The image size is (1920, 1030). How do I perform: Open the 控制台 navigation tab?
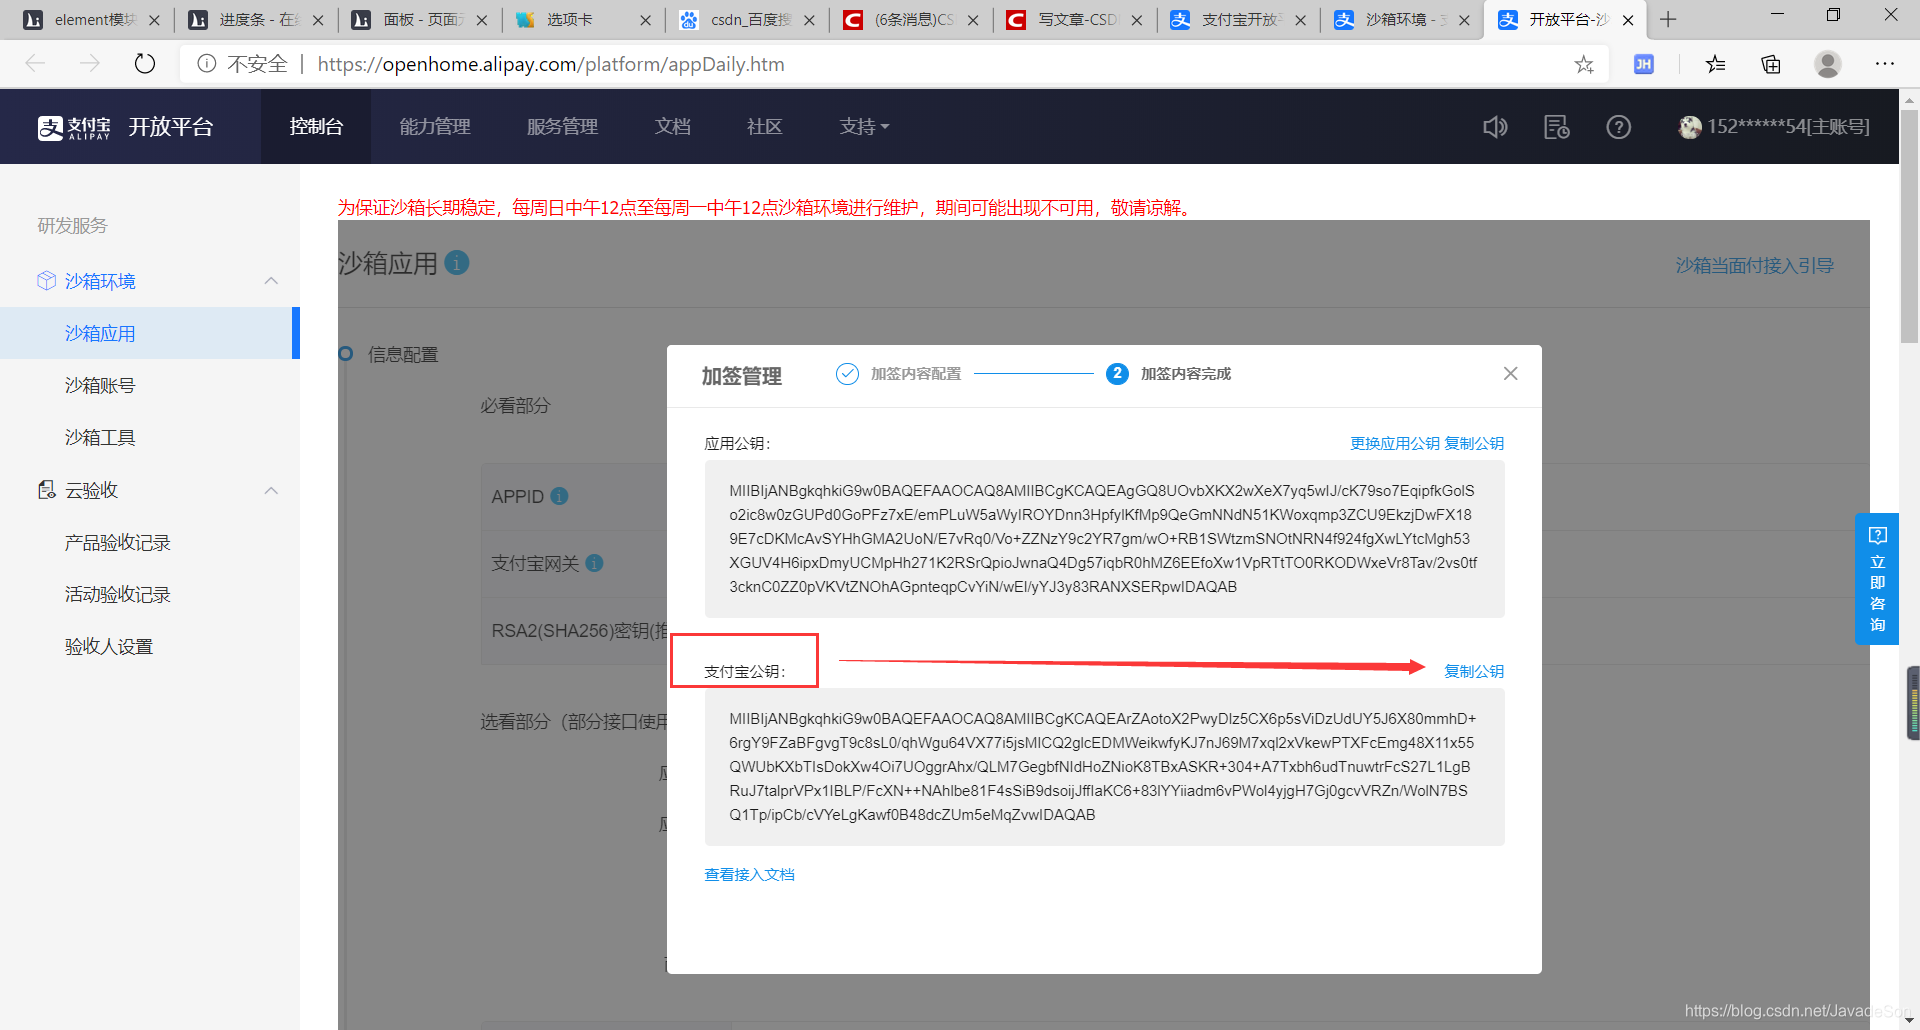click(316, 126)
